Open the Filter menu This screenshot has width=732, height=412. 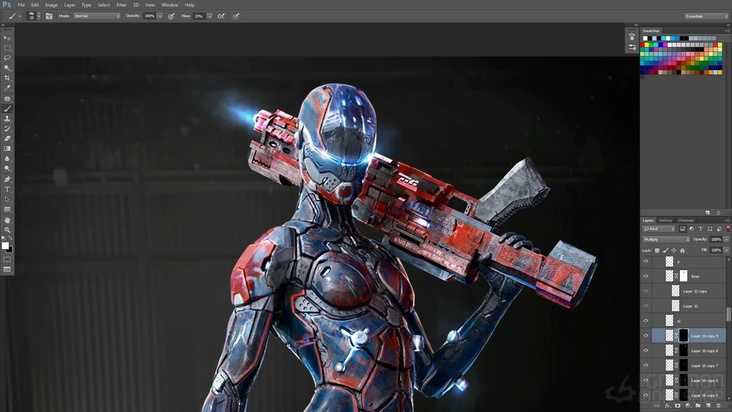pos(121,5)
